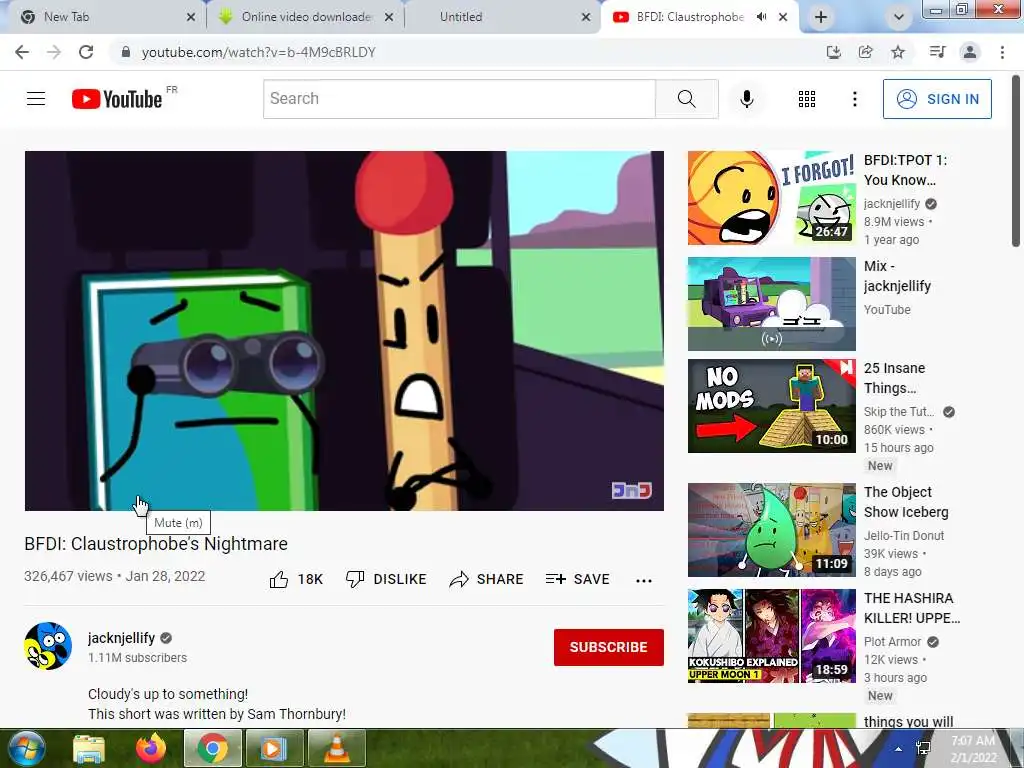Play The Object Show Iceberg thumbnail
The width and height of the screenshot is (1024, 768).
coord(771,530)
